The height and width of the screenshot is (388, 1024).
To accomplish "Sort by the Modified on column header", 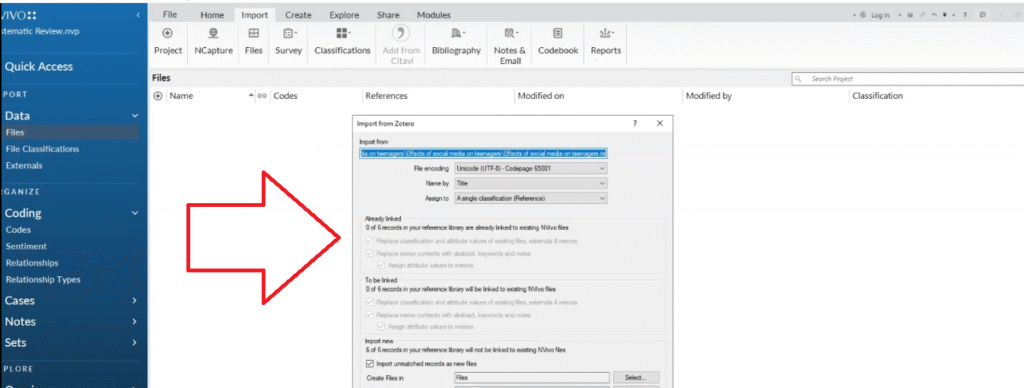I will pos(541,96).
